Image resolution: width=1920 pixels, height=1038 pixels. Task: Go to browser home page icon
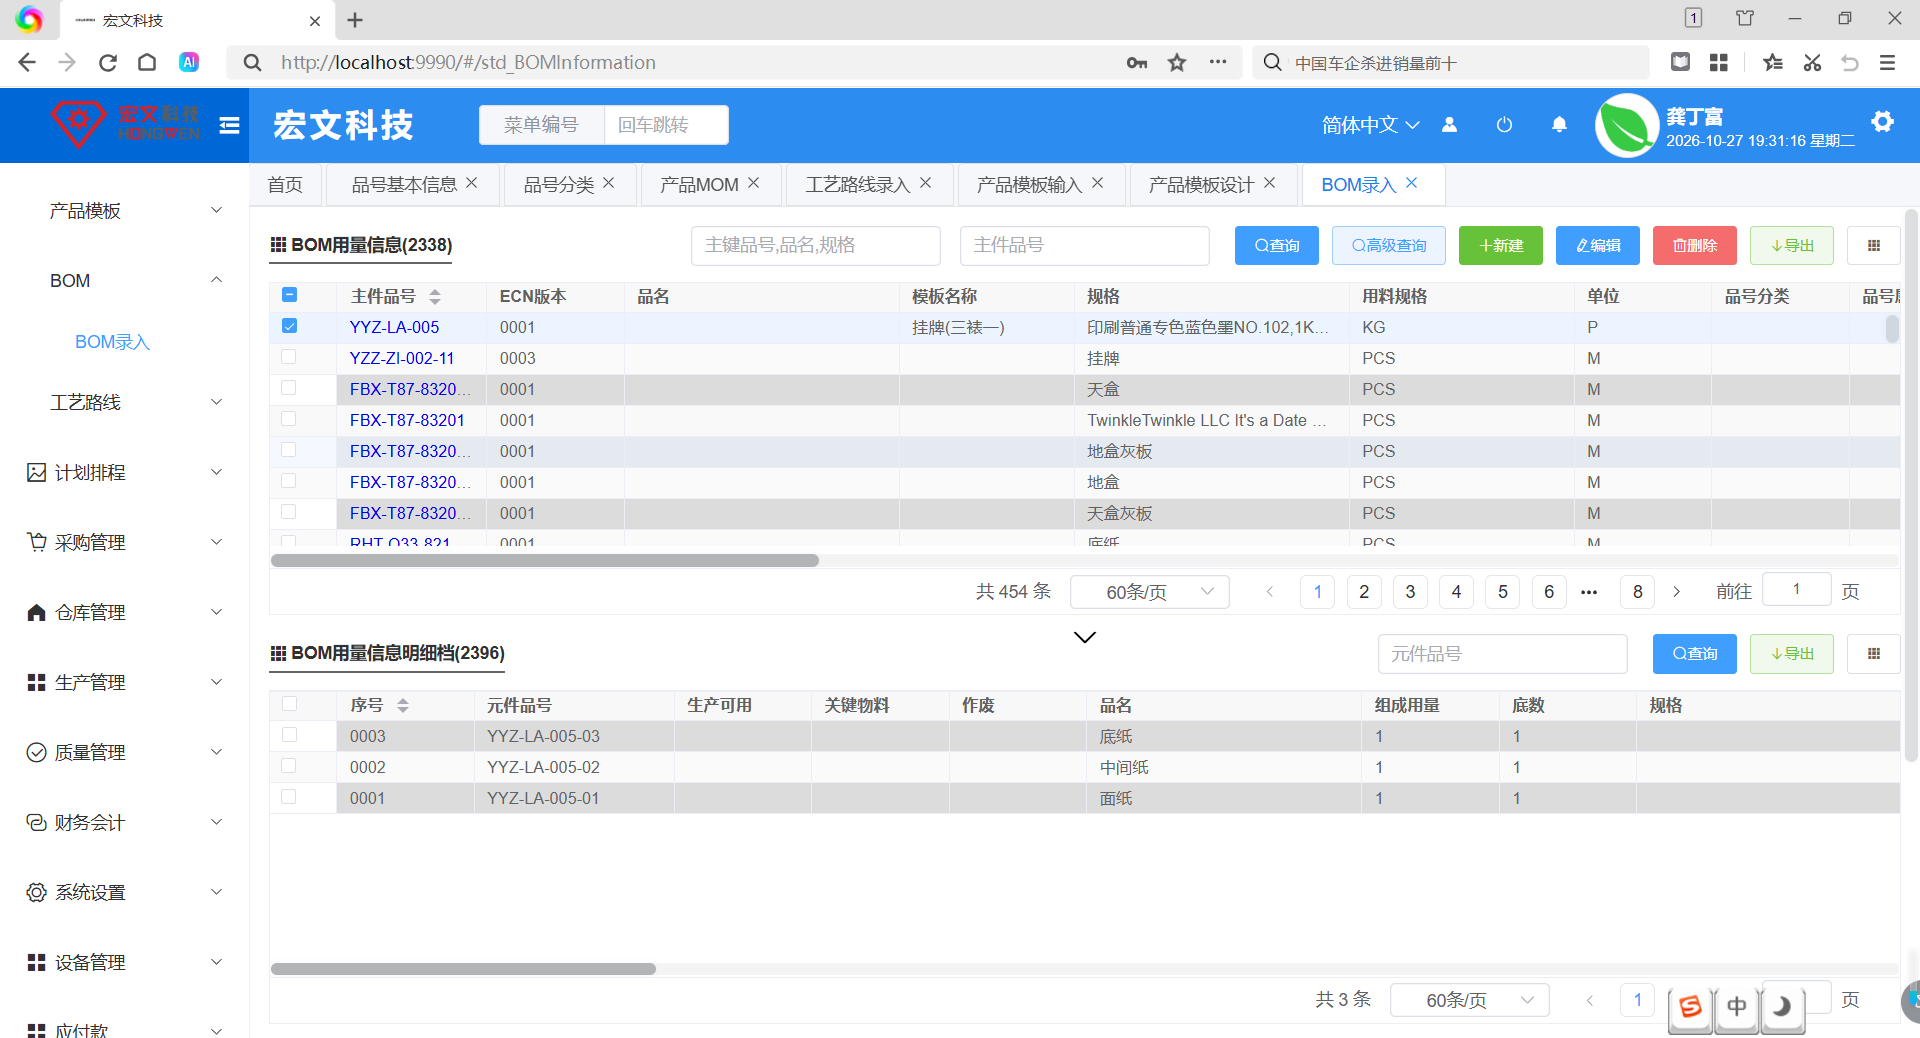tap(147, 63)
